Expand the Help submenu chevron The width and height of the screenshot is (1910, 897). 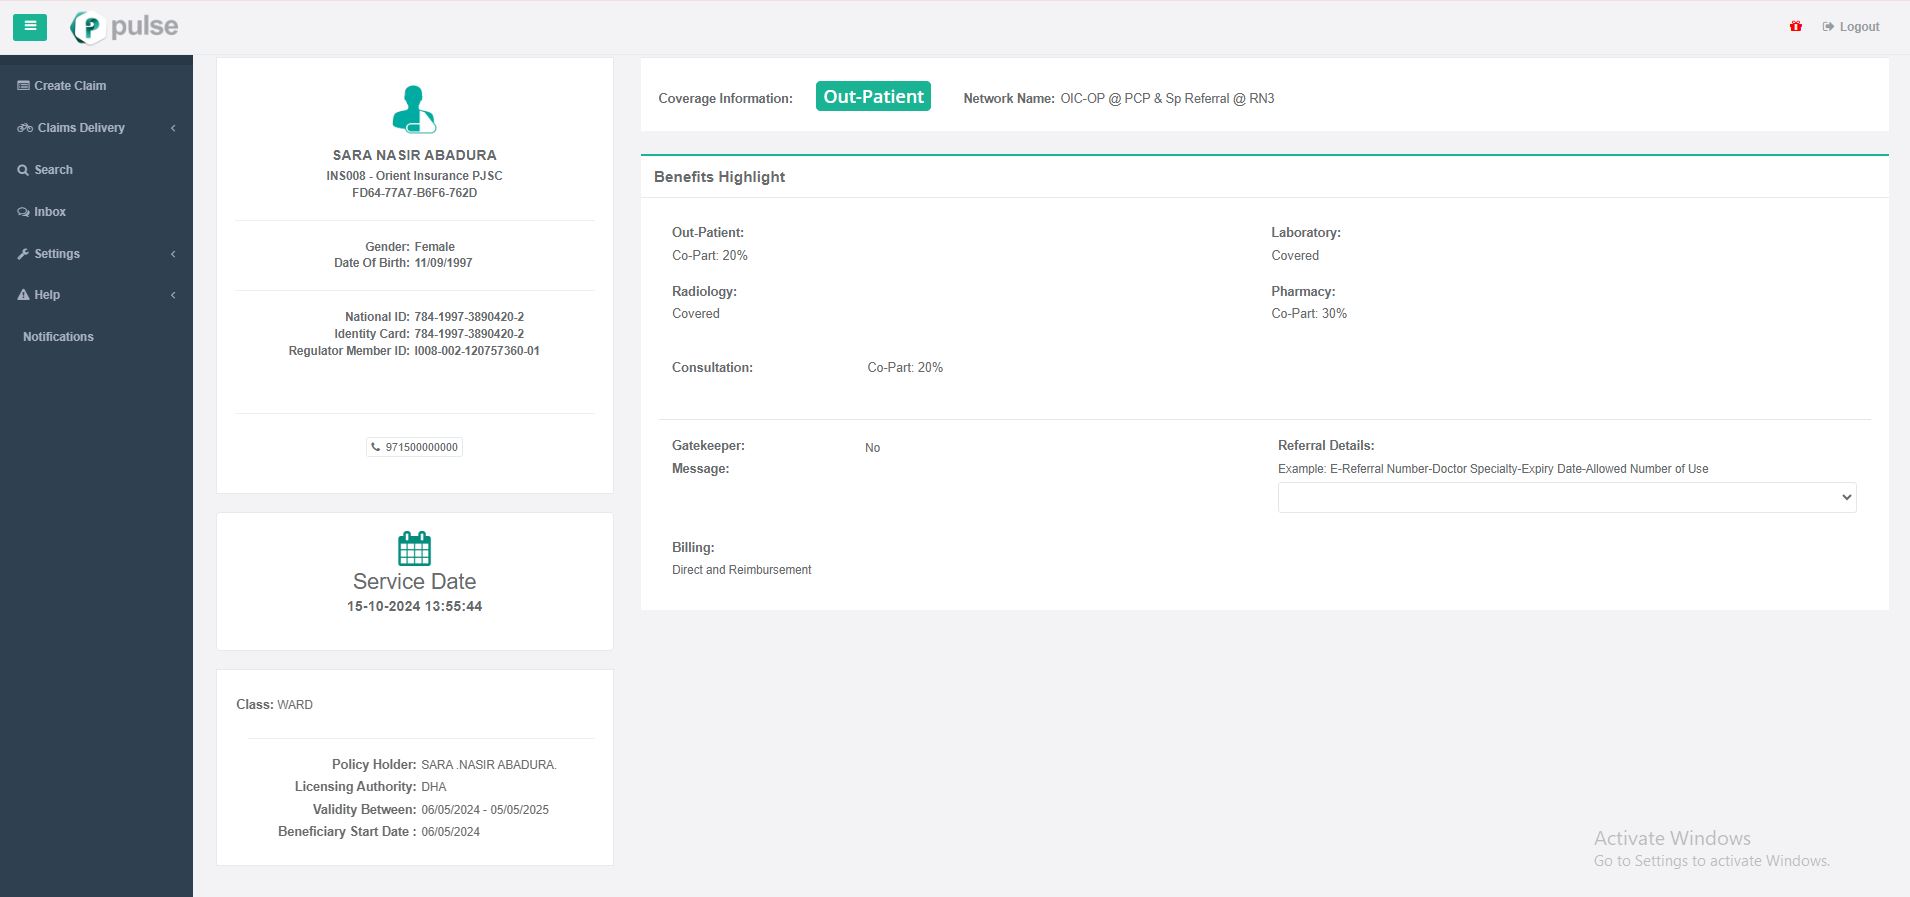click(173, 295)
